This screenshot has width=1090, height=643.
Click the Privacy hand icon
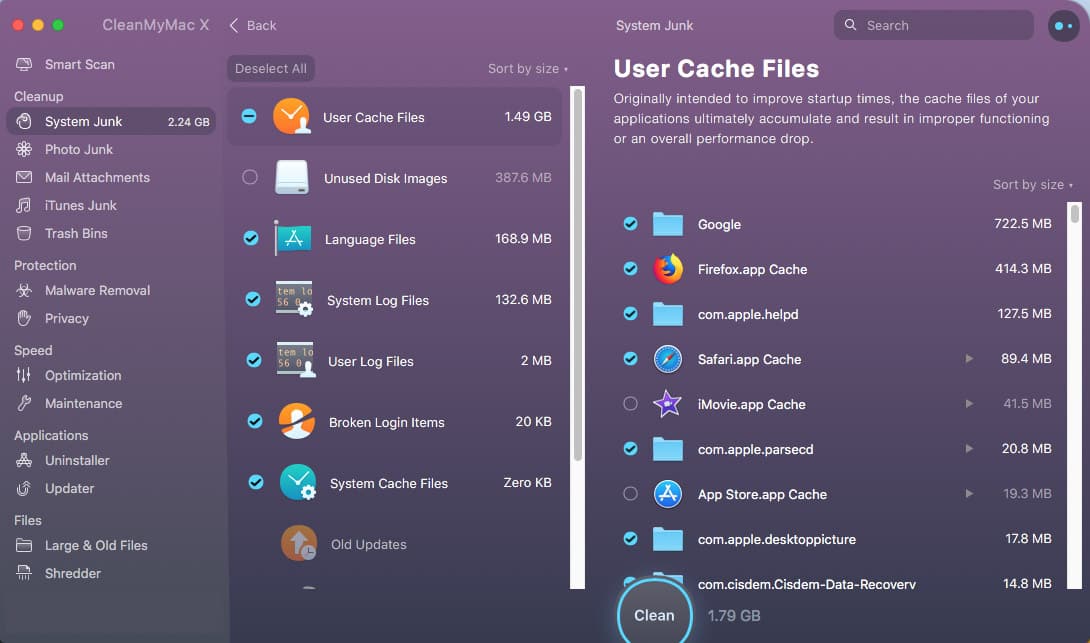click(x=24, y=318)
